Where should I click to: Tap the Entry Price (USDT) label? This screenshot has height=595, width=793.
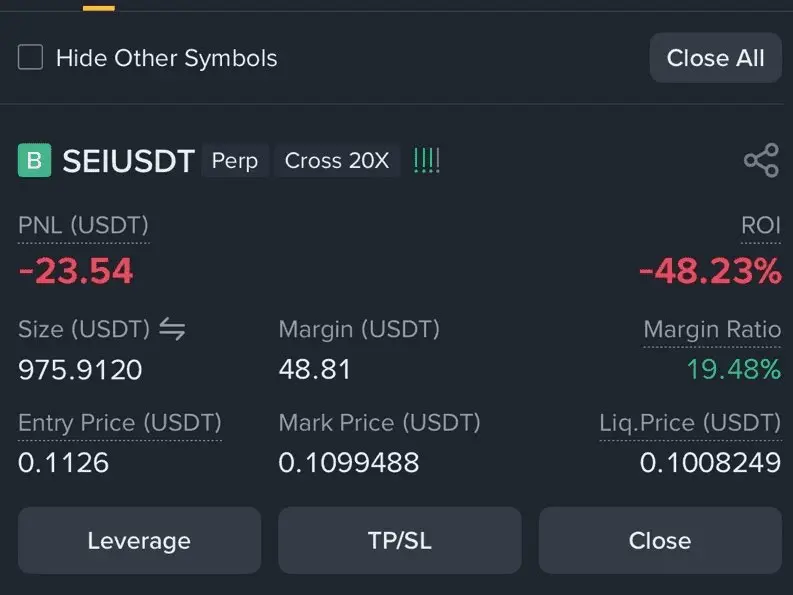tap(120, 423)
